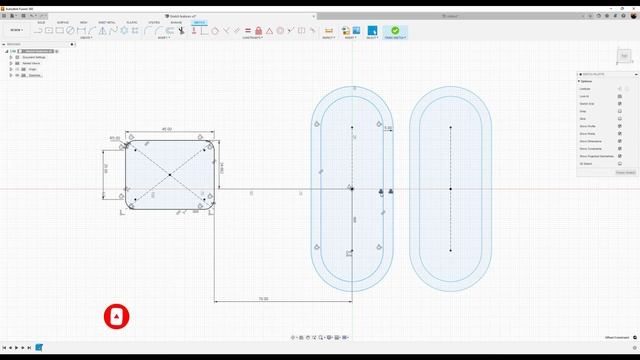The width and height of the screenshot is (640, 360).
Task: Toggle Show Constraints checkbox
Action: point(620,149)
